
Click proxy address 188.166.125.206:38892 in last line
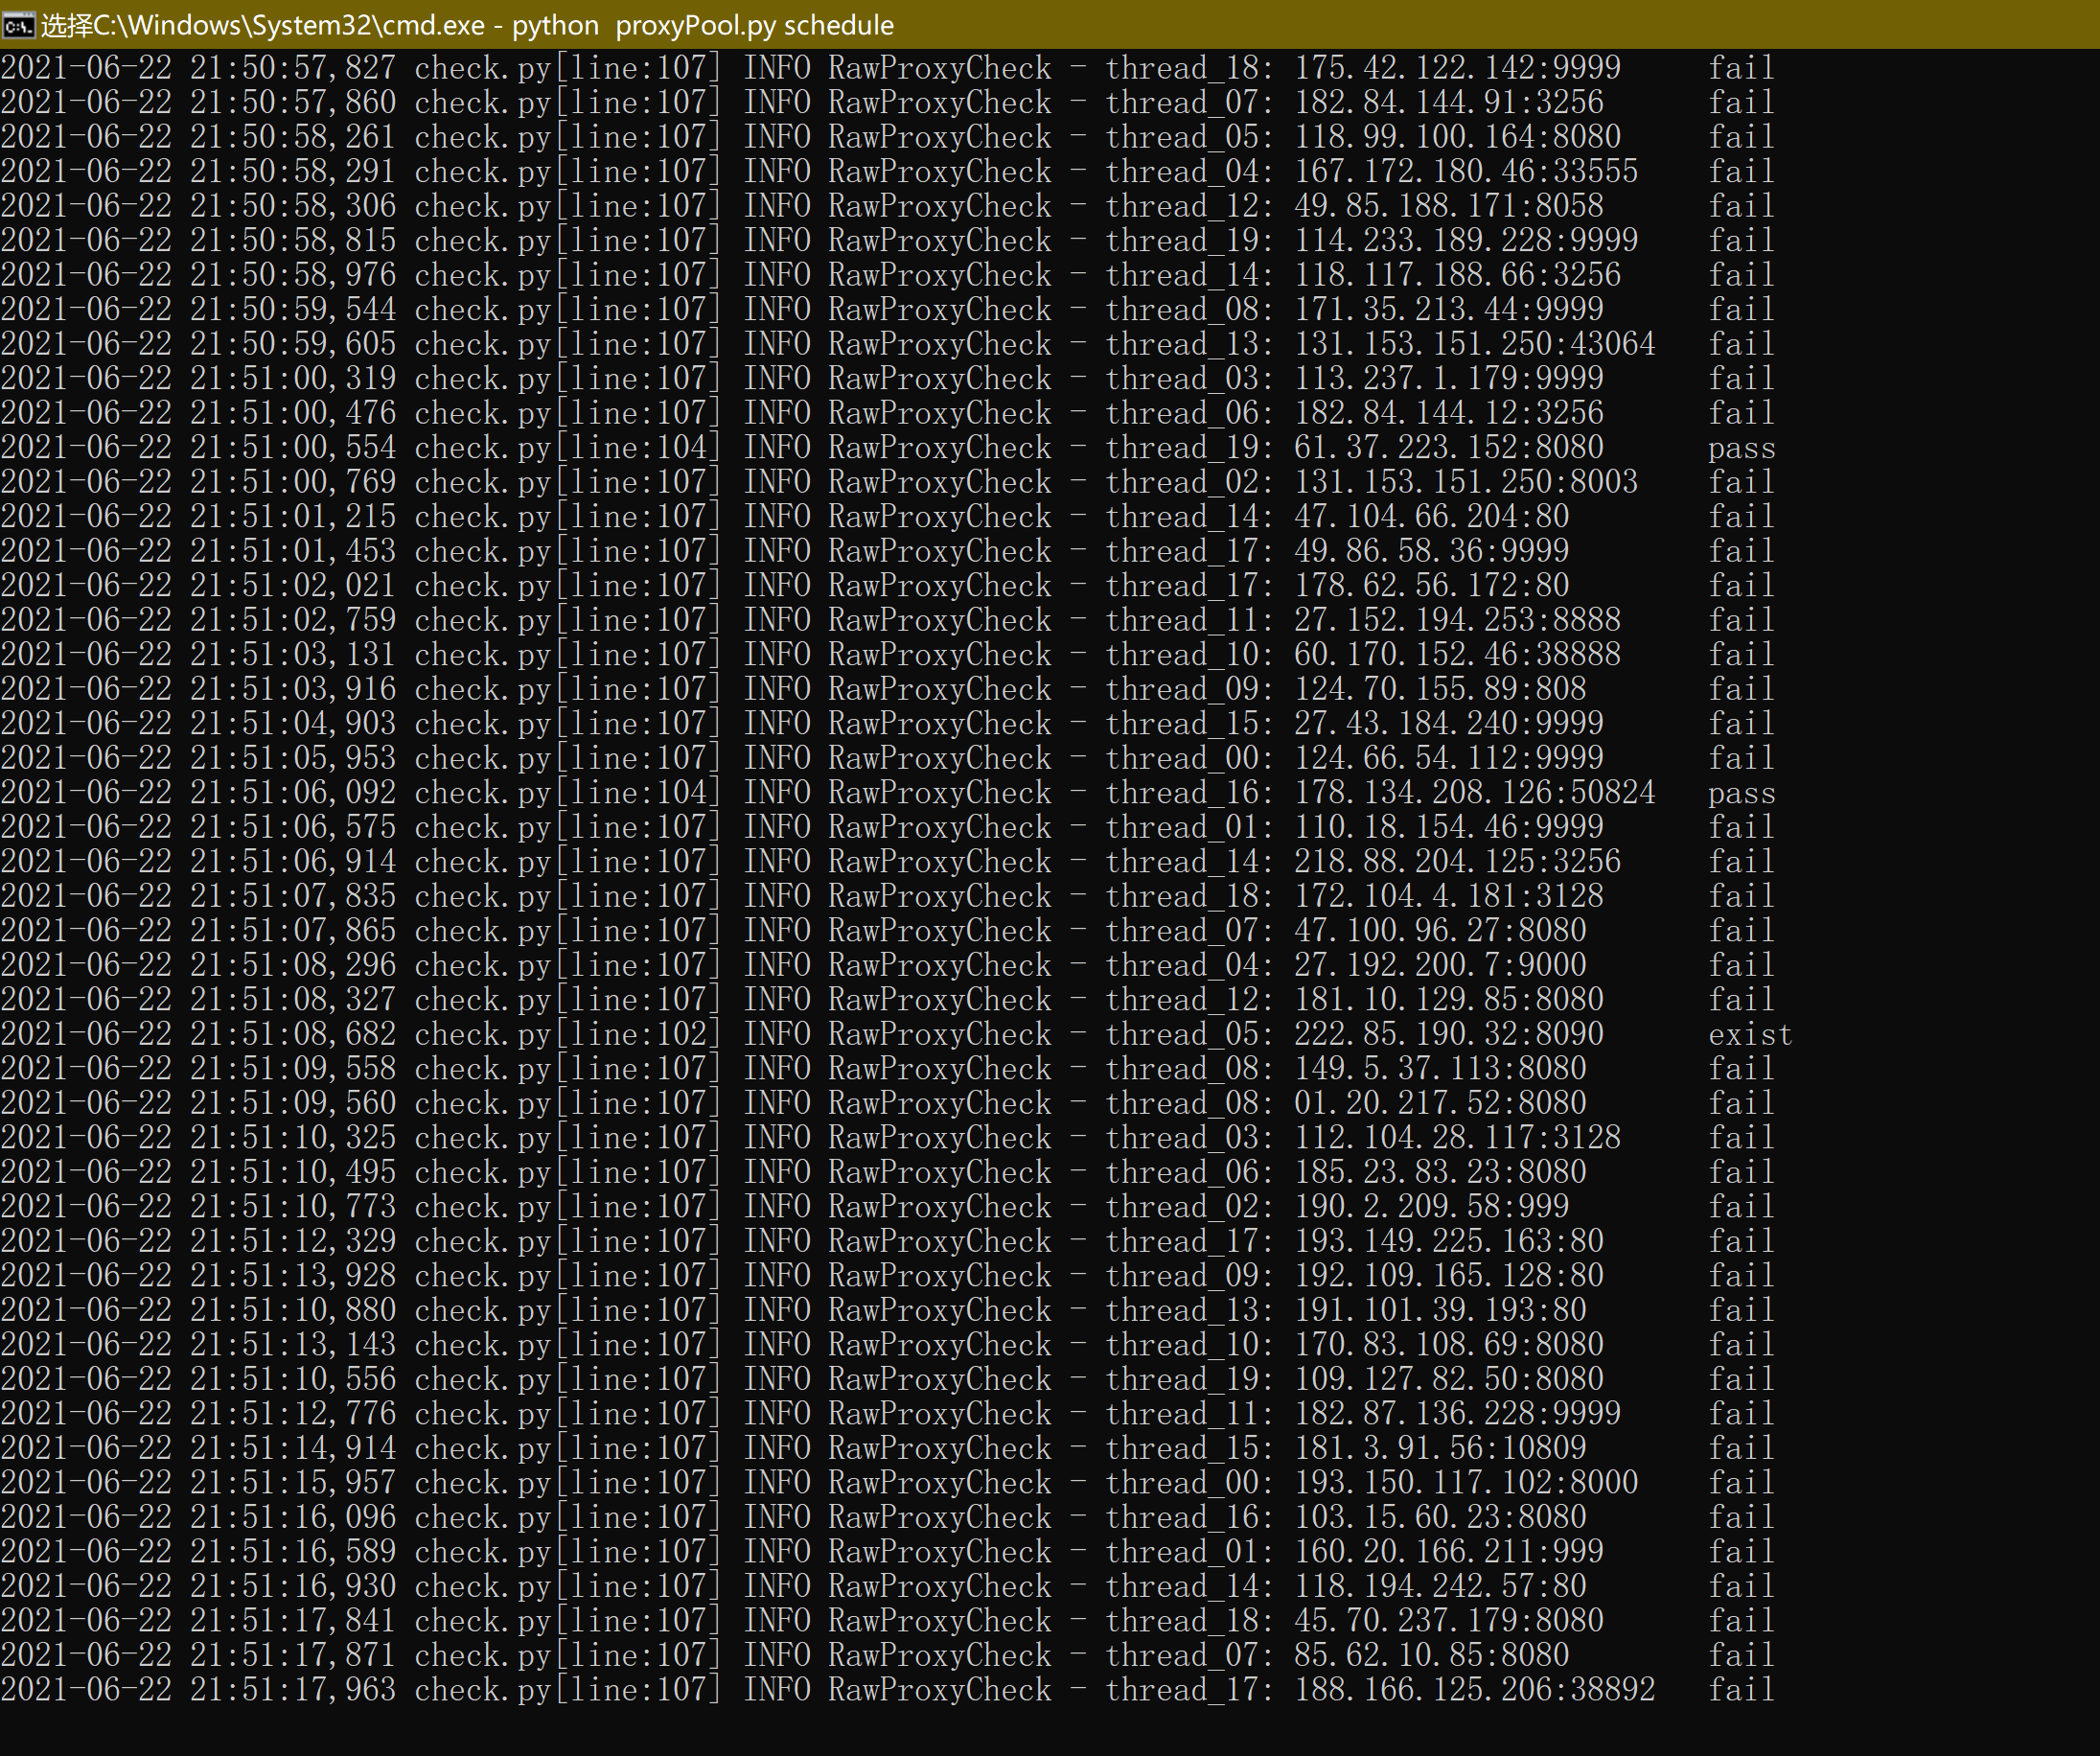coord(1474,1690)
